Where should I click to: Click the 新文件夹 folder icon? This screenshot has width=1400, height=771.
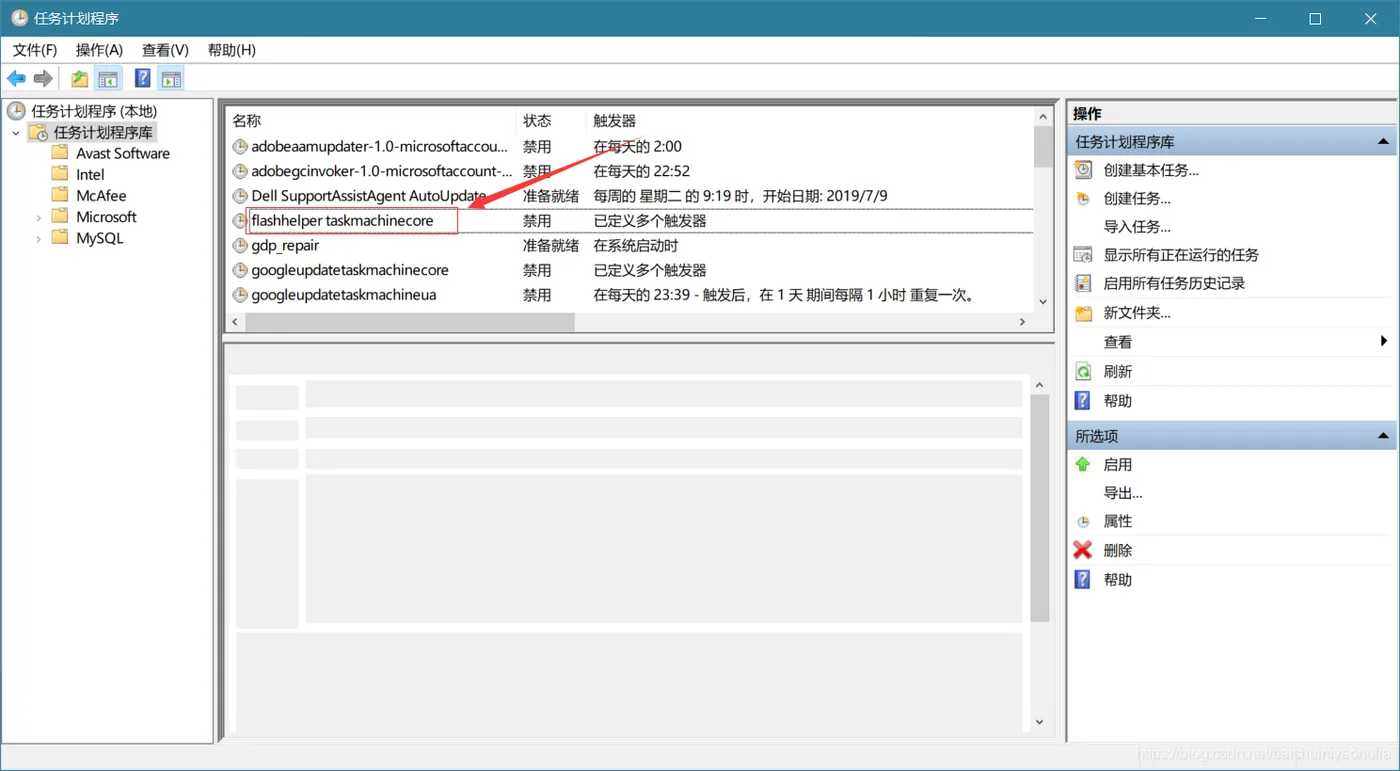(x=1083, y=313)
